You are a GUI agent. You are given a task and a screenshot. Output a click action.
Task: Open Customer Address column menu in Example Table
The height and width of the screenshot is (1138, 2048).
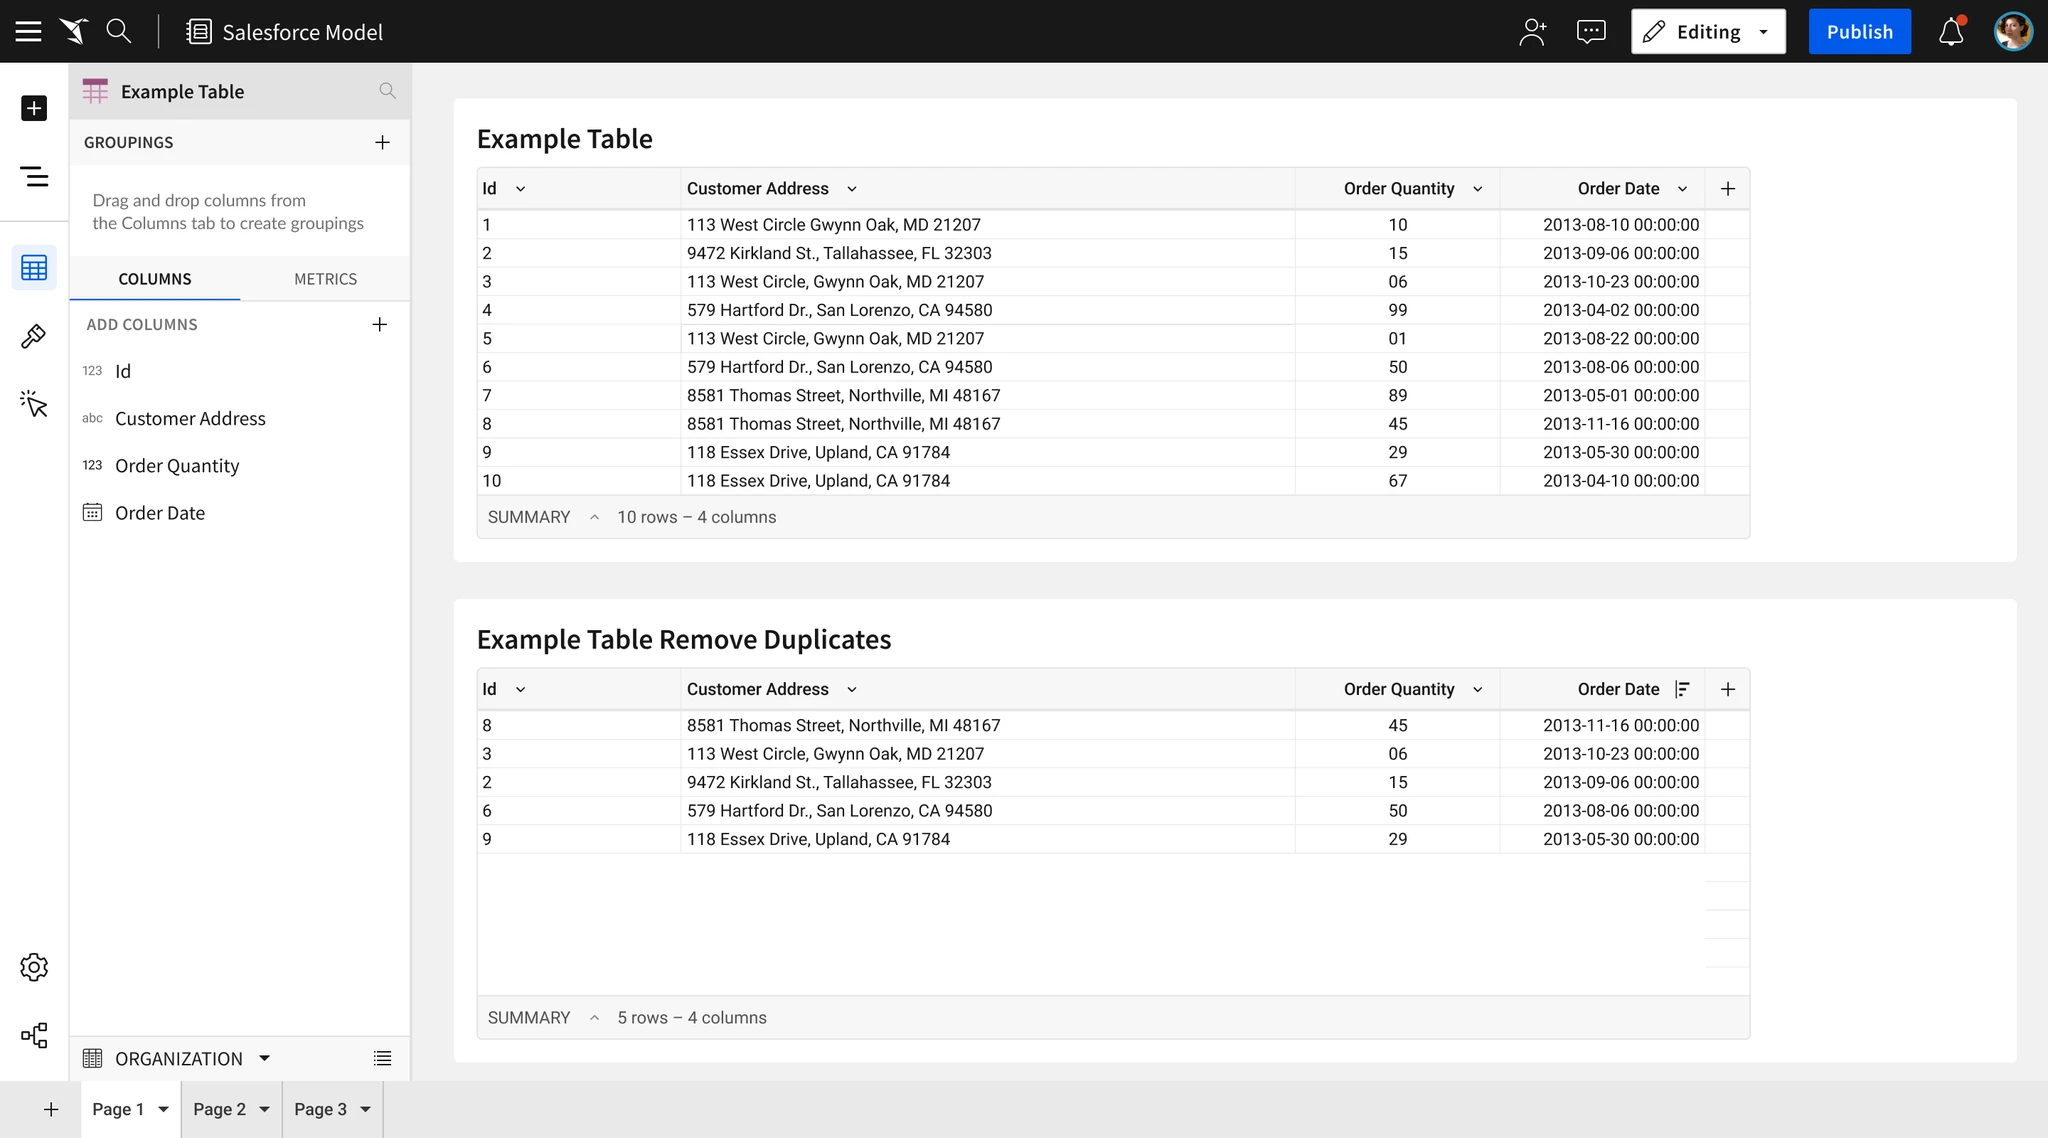[852, 189]
